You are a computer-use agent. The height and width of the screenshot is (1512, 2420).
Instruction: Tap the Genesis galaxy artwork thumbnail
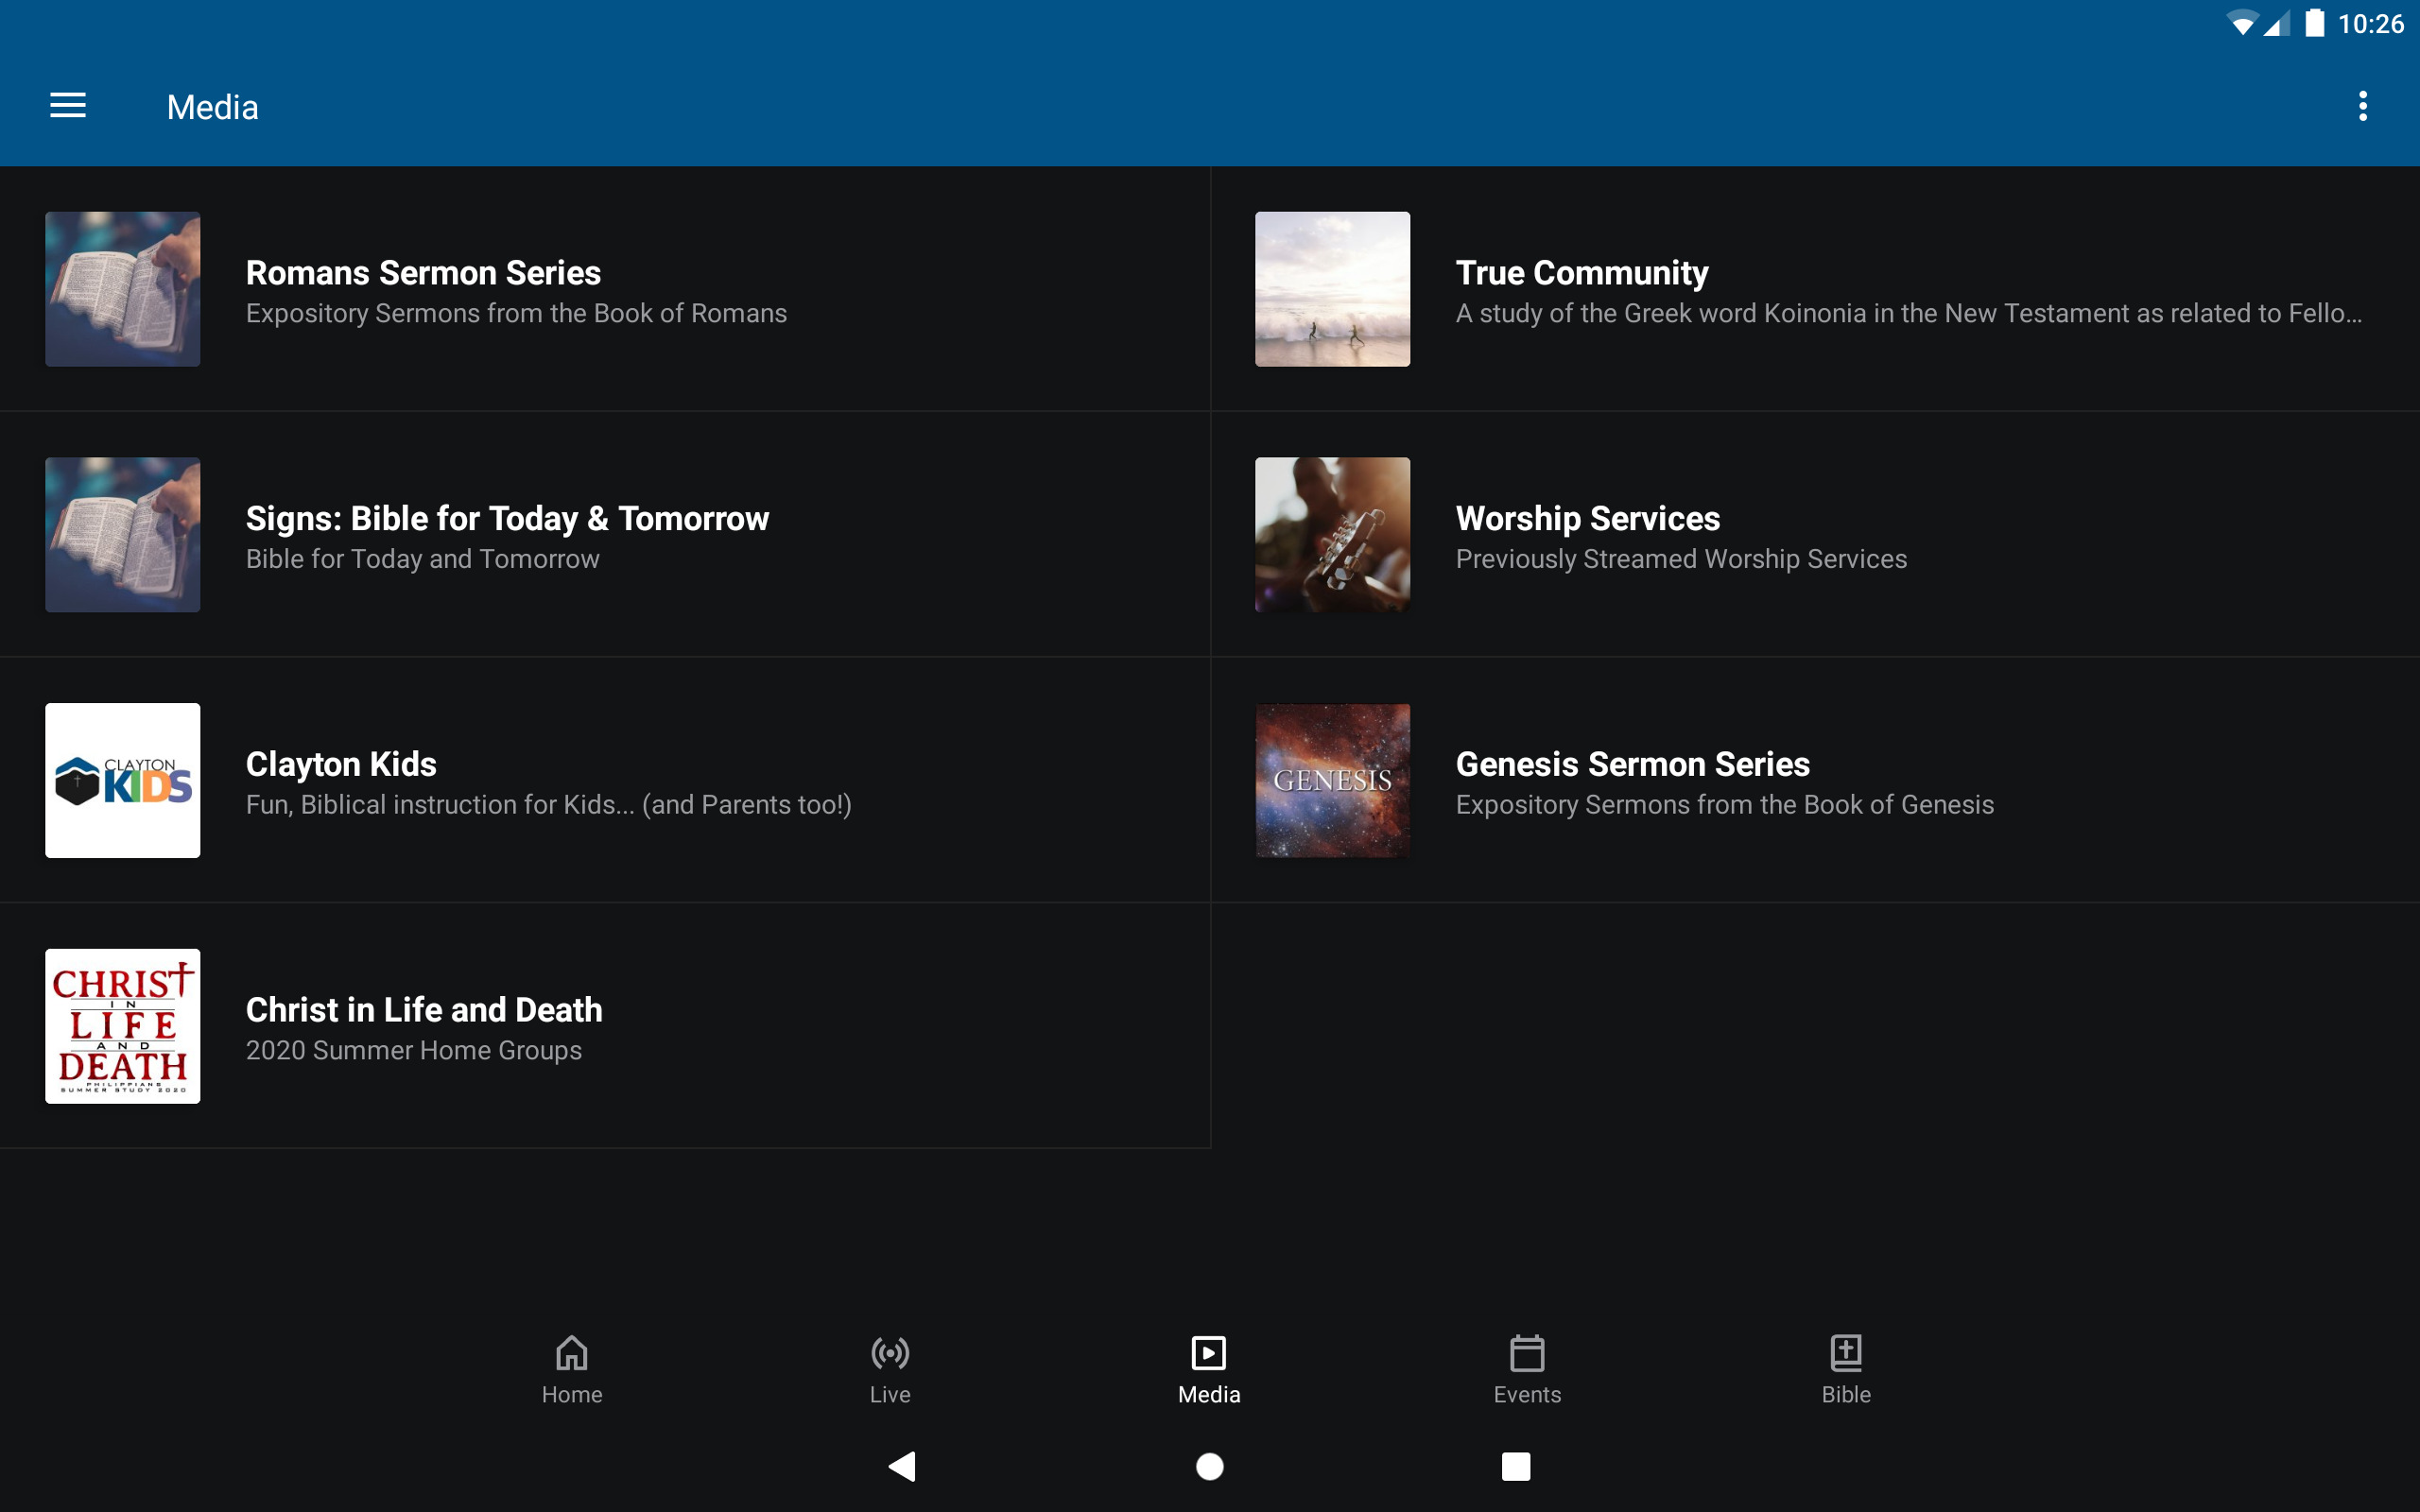click(x=1332, y=781)
